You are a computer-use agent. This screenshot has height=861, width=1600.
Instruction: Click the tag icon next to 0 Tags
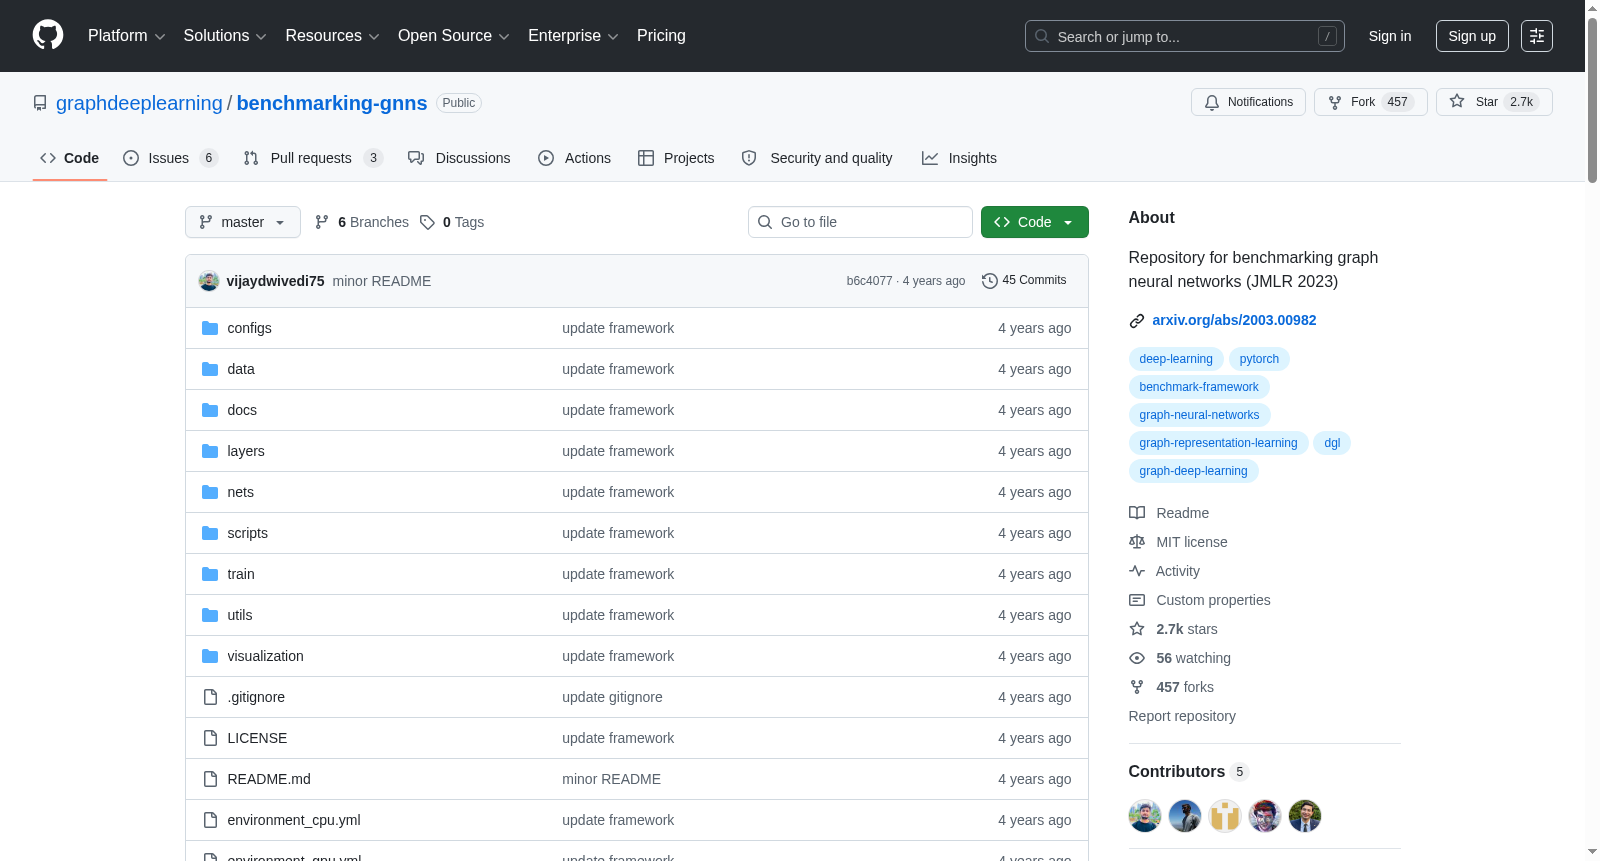(427, 222)
